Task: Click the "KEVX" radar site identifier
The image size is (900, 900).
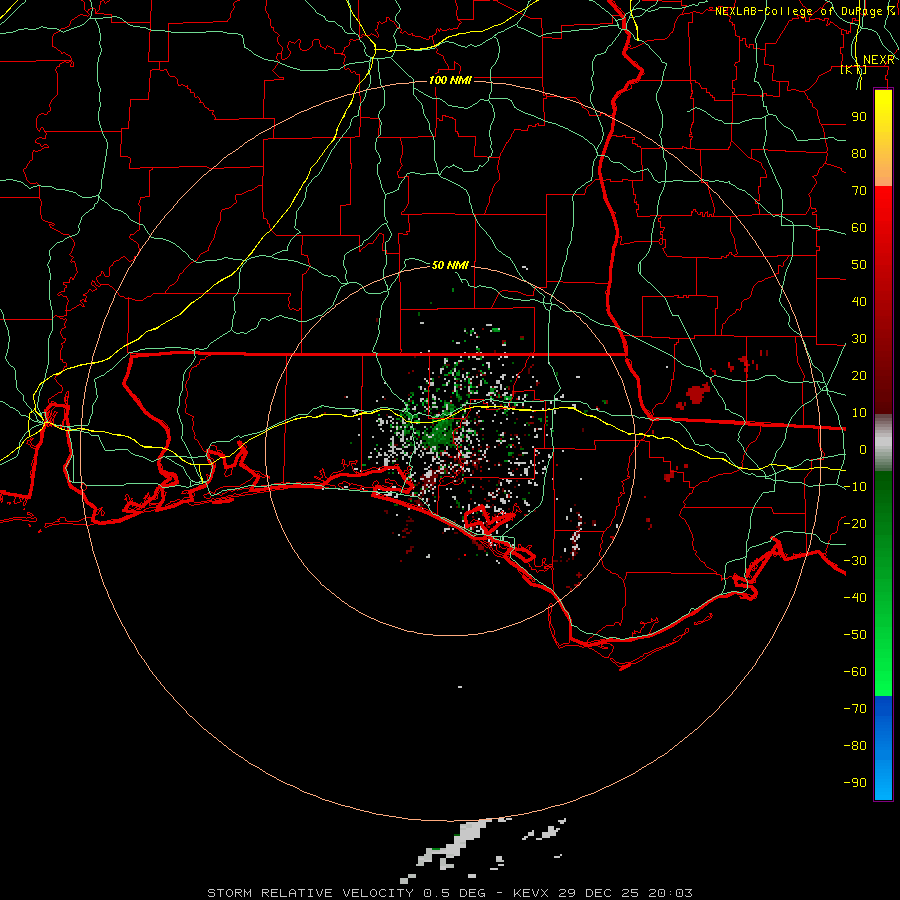Action: coord(531,893)
